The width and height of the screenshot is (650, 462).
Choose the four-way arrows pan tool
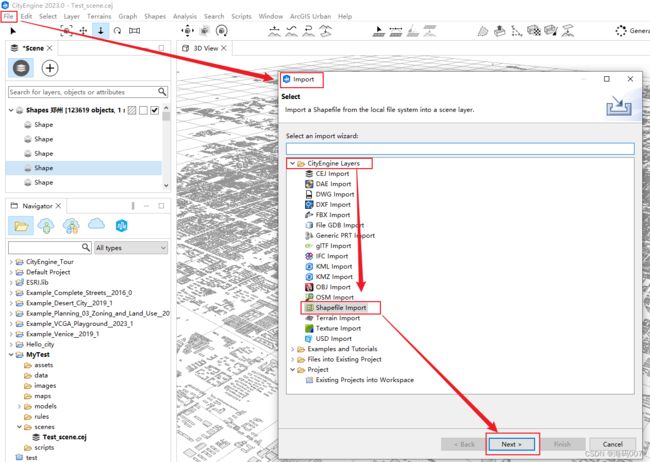pos(83,31)
